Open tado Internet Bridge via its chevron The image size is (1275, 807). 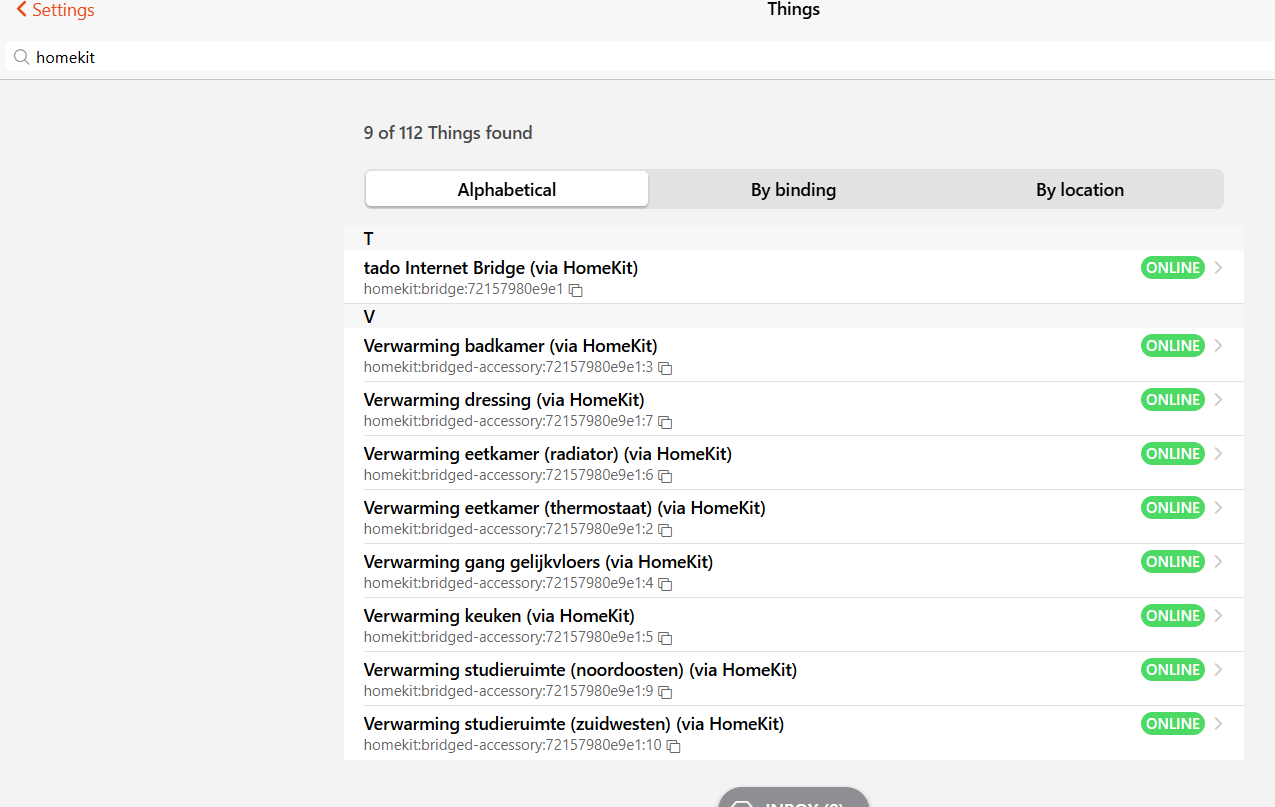(1218, 268)
